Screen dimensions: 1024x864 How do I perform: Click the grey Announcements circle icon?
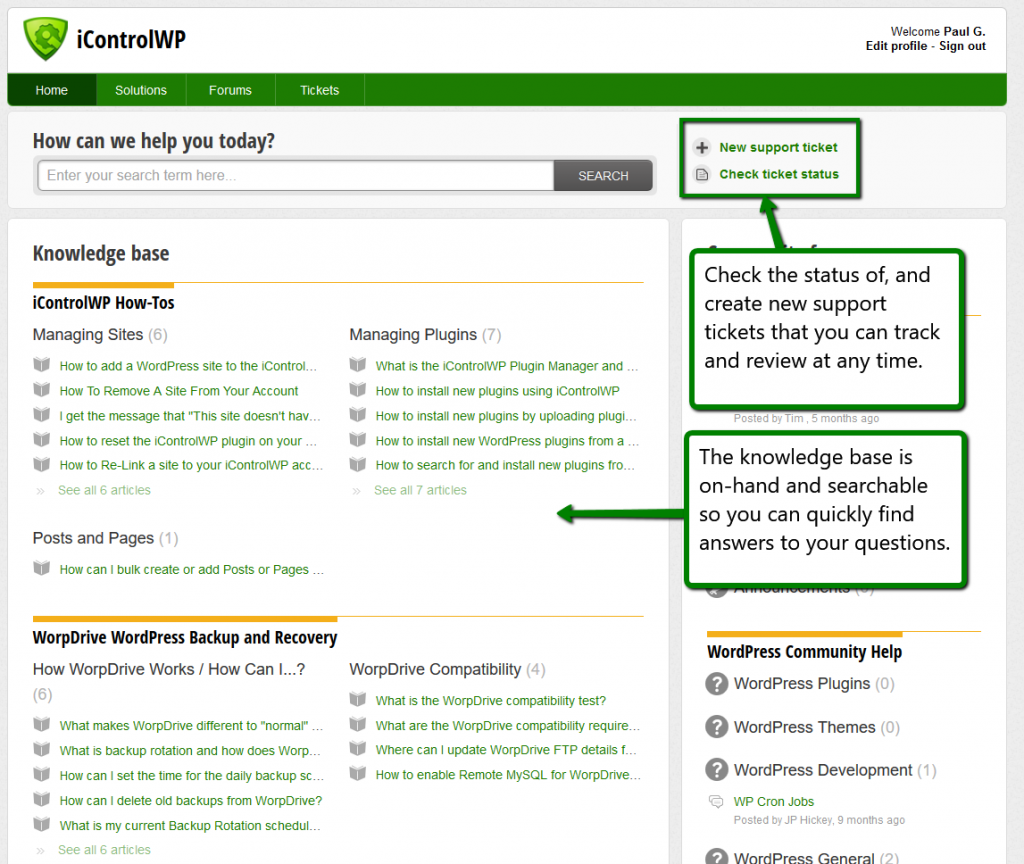pyautogui.click(x=717, y=587)
